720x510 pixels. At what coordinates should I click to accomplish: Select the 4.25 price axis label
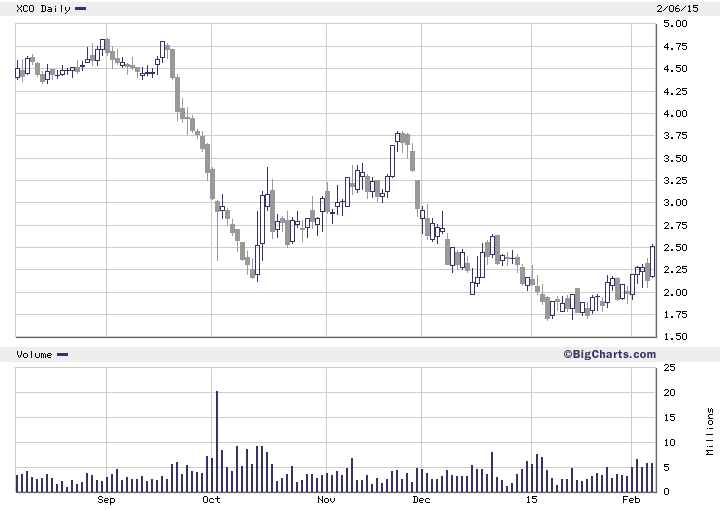pyautogui.click(x=675, y=91)
